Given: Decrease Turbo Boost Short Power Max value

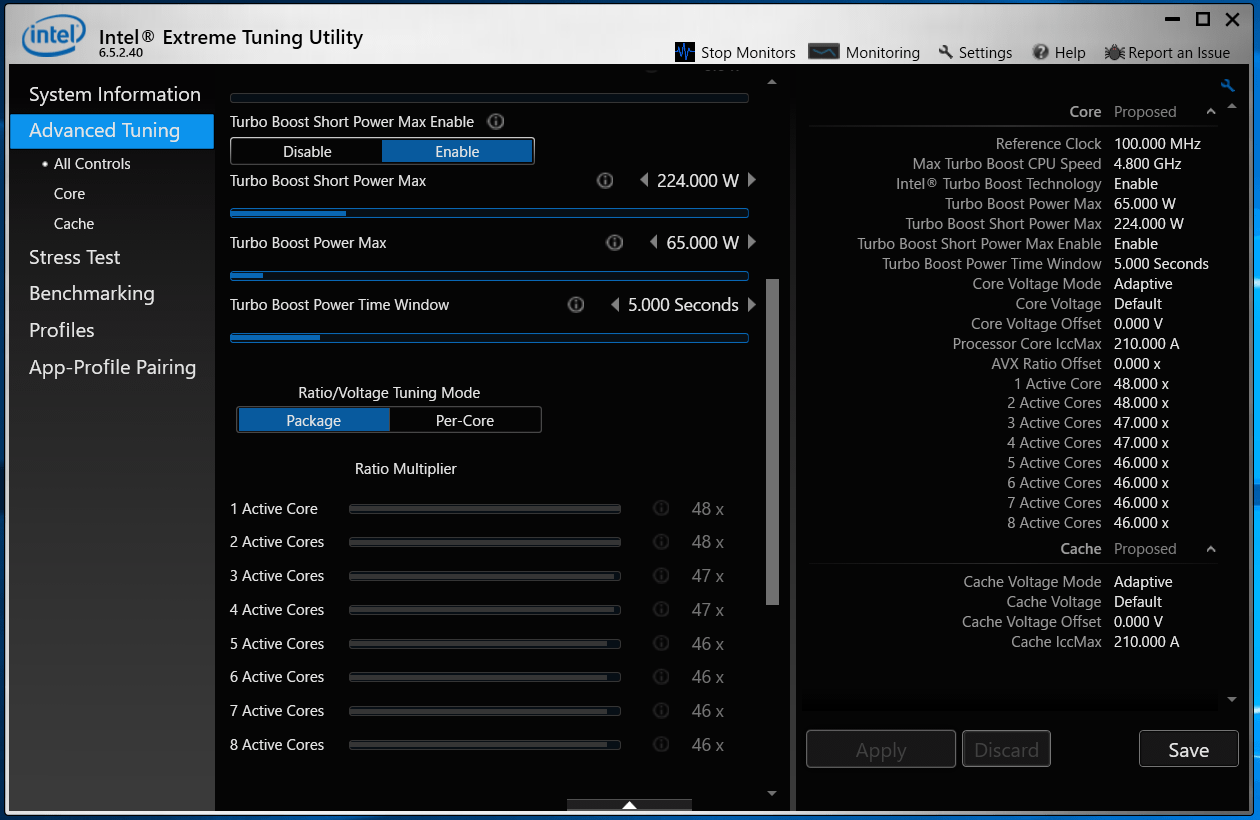Looking at the screenshot, I should [x=644, y=181].
